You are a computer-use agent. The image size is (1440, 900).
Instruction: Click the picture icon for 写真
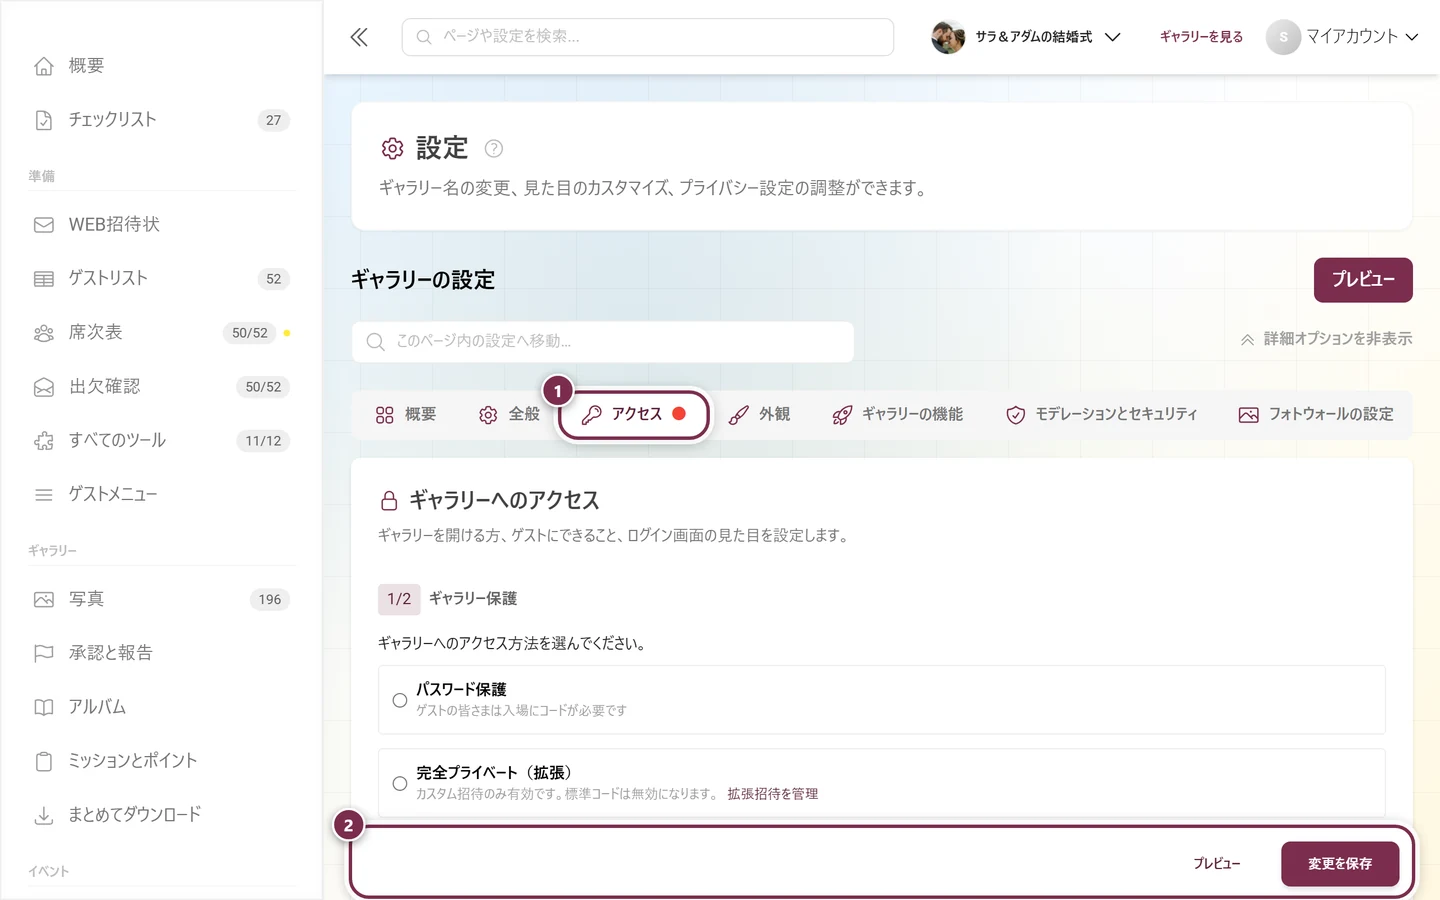44,600
